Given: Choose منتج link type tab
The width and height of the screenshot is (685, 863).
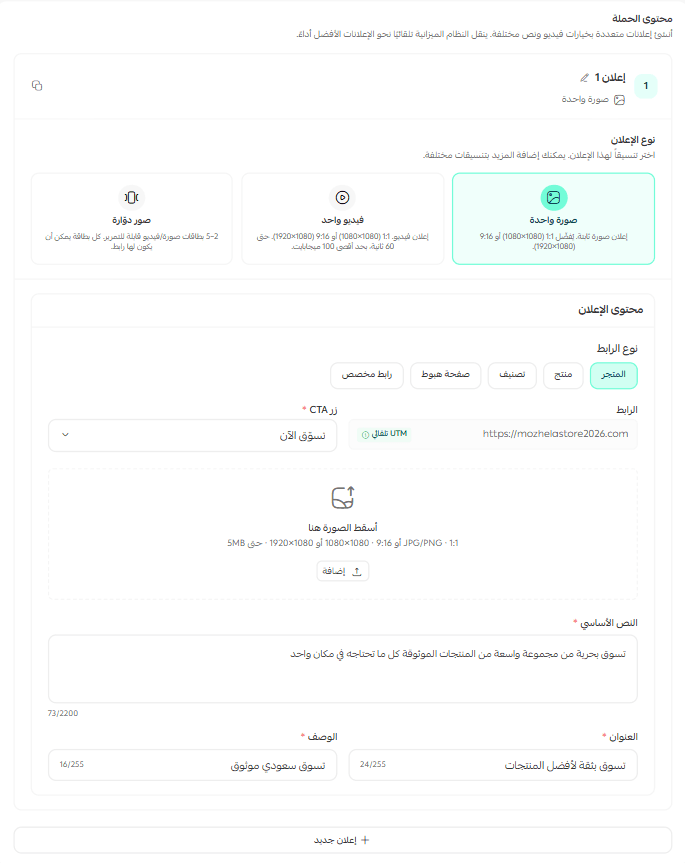Looking at the screenshot, I should click(x=563, y=375).
